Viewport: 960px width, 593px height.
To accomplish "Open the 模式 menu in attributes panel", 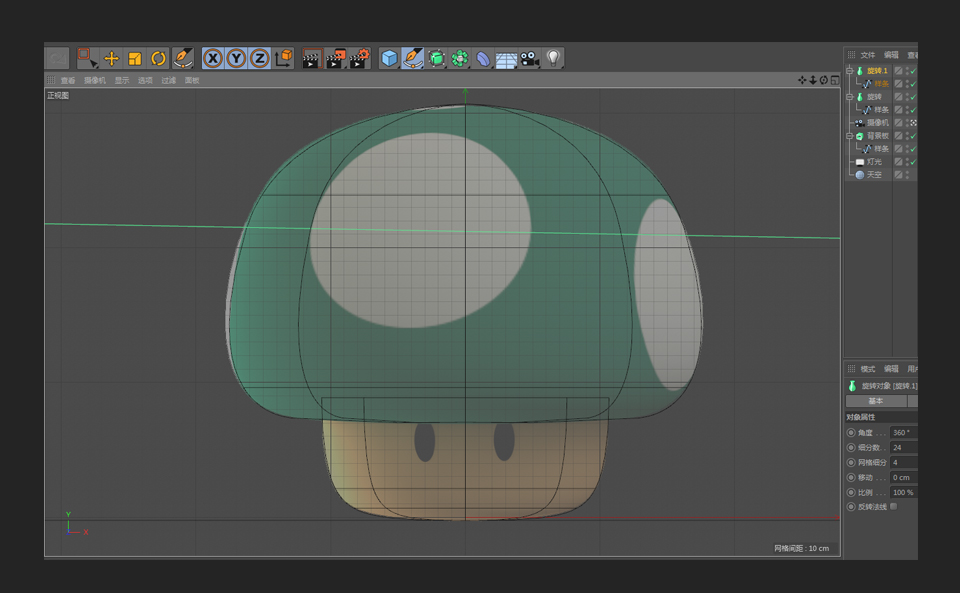I will point(867,369).
